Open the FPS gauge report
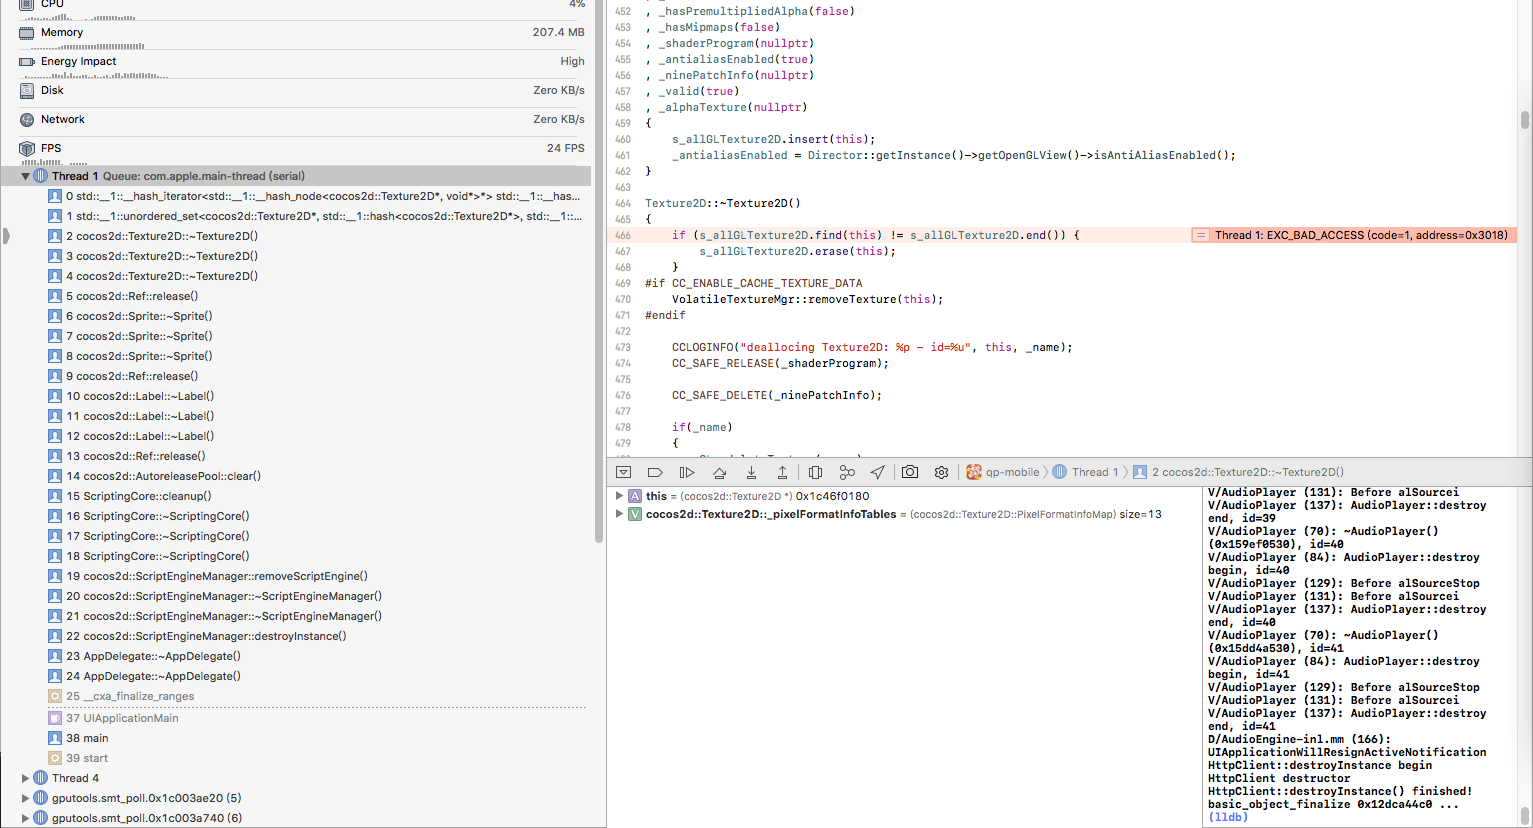The image size is (1533, 828). point(302,149)
